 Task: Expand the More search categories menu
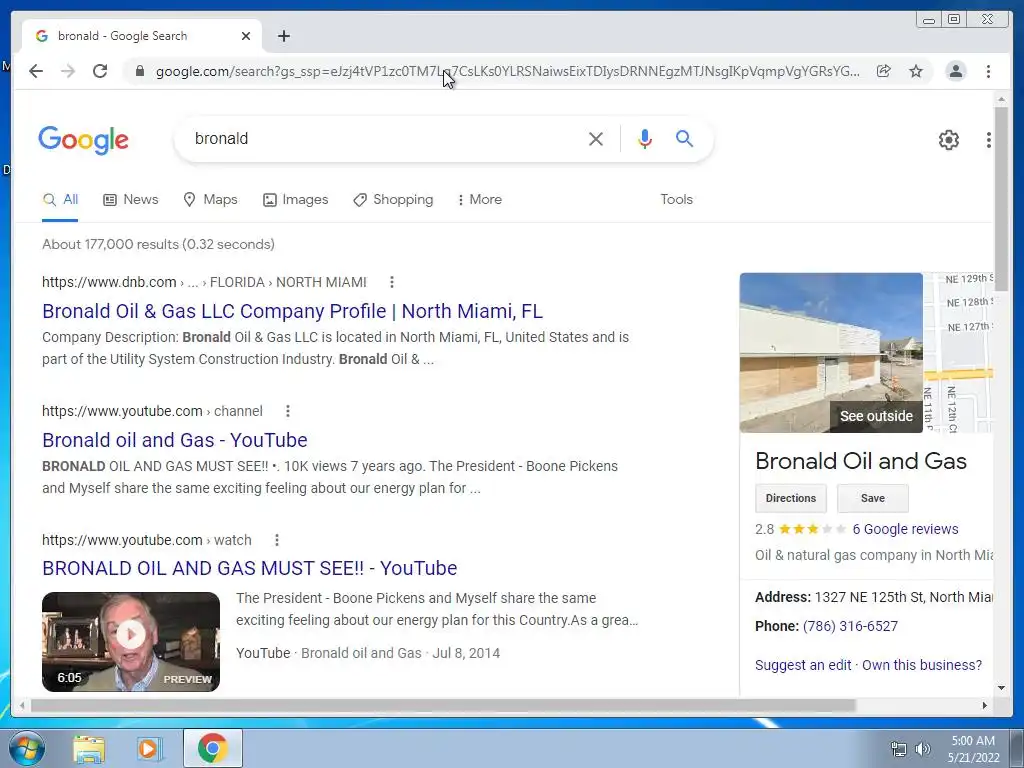[x=480, y=200]
